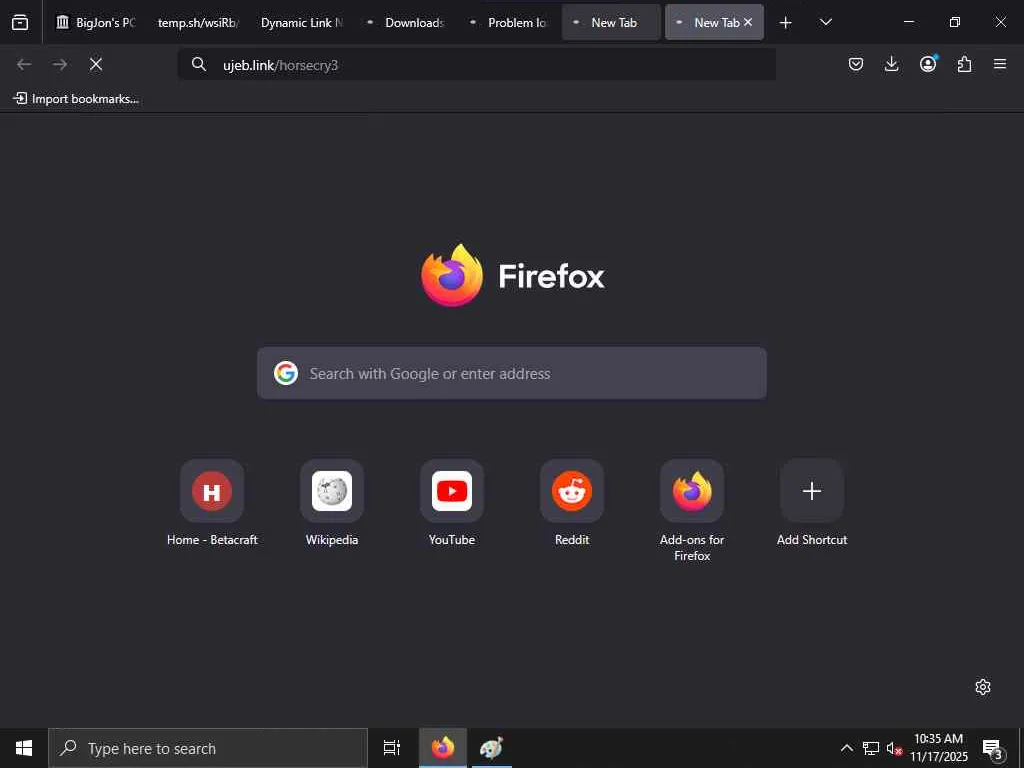
Task: Click the Search with Google field
Action: pyautogui.click(x=512, y=373)
